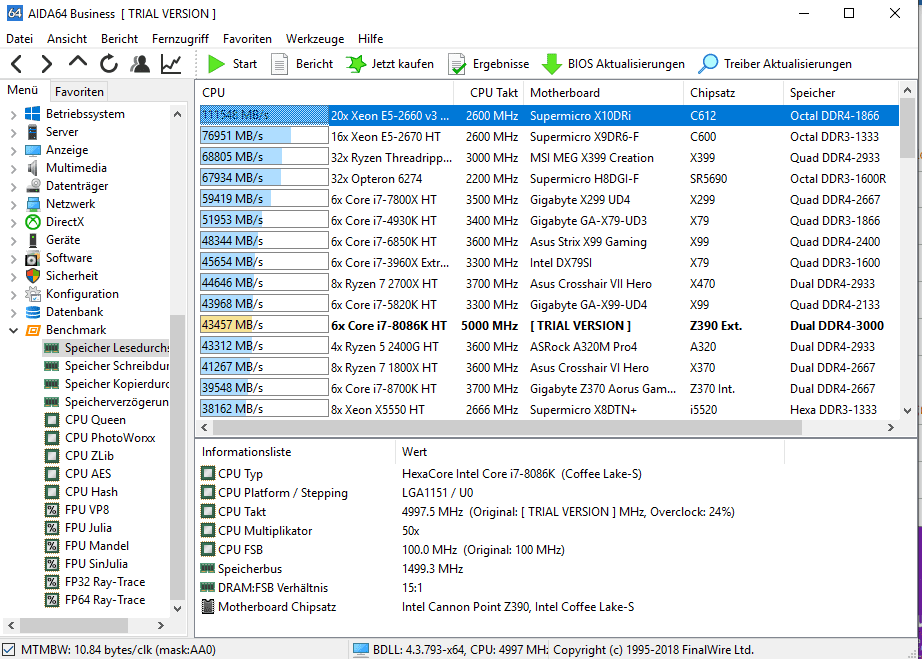Select the FP64 Ray-Trace benchmark
The width and height of the screenshot is (922, 659).
click(105, 600)
